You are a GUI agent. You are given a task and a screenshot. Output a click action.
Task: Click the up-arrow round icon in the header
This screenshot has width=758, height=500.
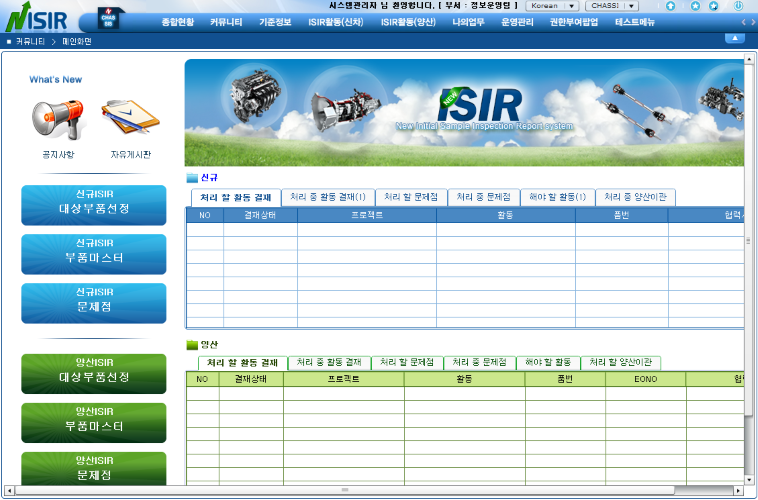(671, 6)
